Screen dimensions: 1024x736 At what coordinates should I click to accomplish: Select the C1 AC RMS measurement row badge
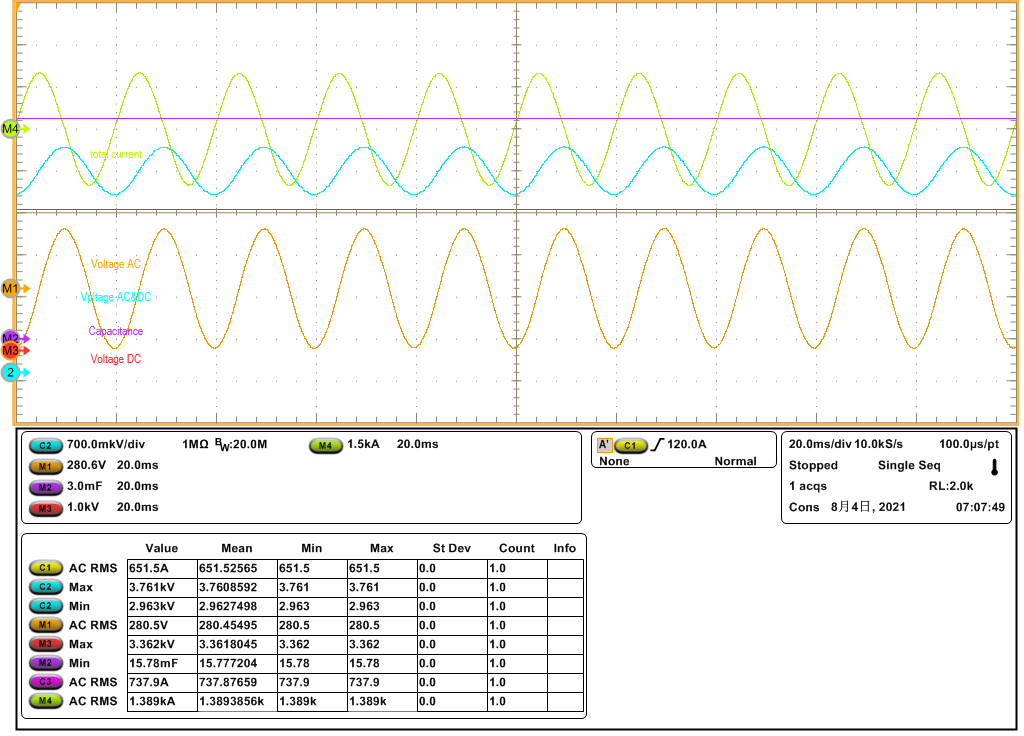click(46, 568)
